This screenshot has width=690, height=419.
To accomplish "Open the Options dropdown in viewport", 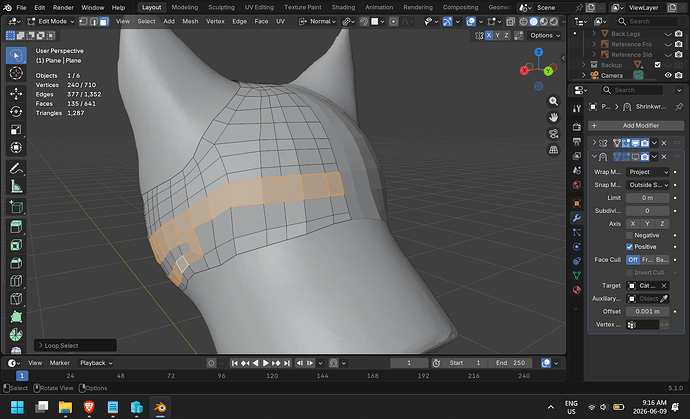I will (545, 36).
